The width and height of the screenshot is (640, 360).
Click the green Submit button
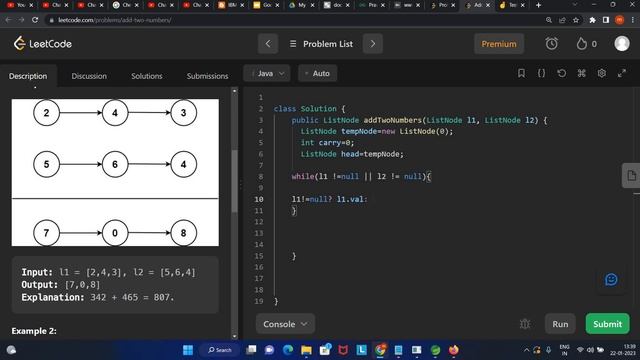point(607,324)
